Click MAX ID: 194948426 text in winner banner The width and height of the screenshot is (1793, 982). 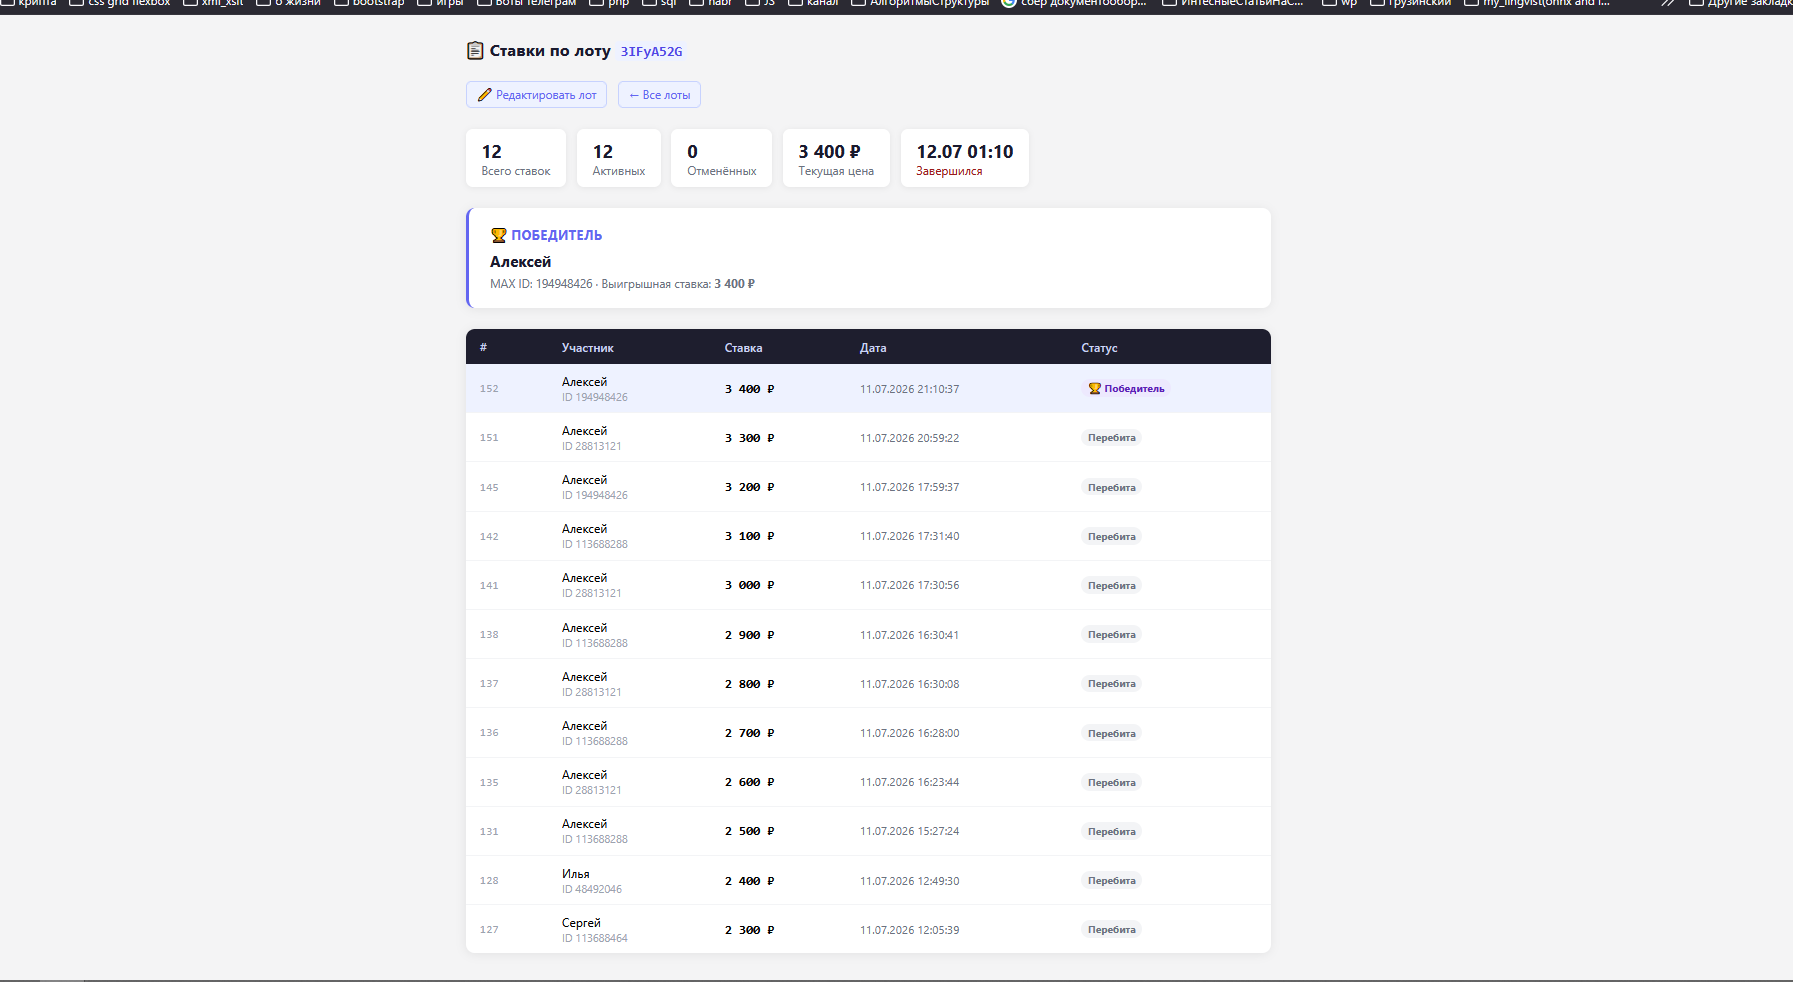pyautogui.click(x=541, y=284)
